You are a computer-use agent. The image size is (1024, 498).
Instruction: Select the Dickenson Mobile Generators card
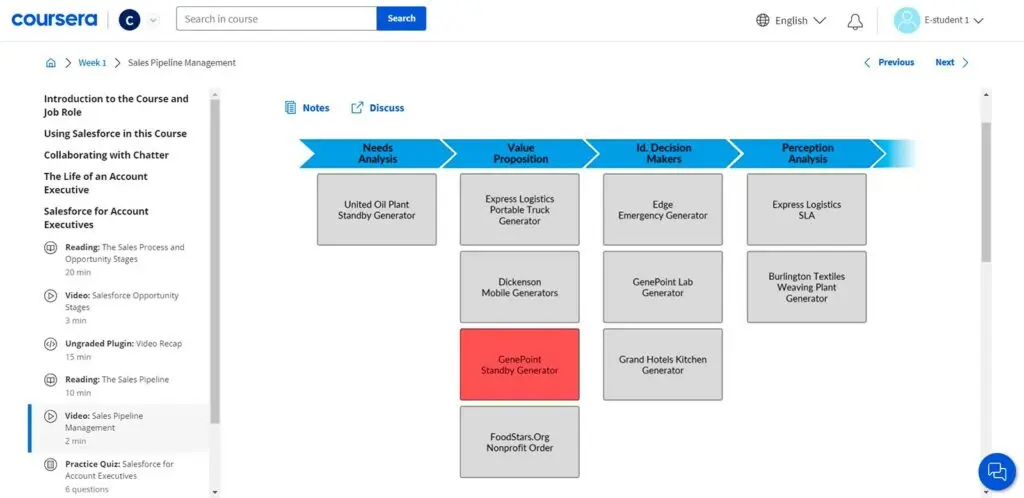point(519,287)
